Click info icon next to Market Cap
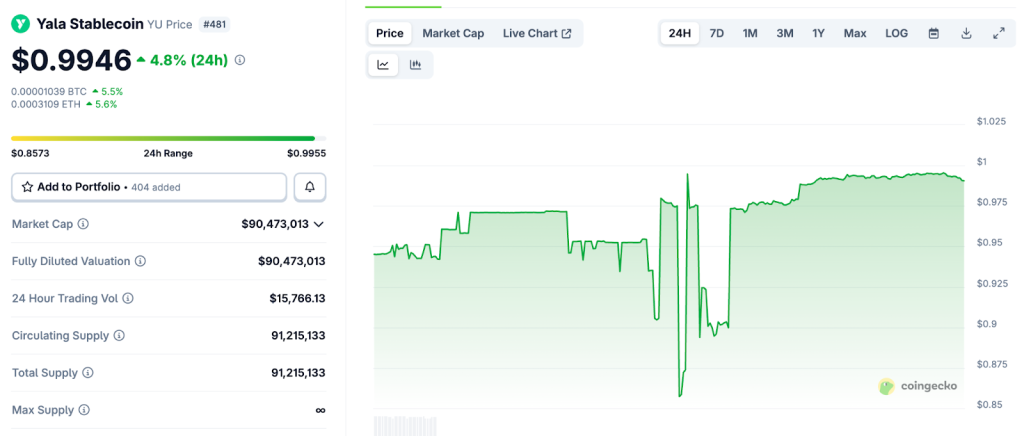 click(x=83, y=224)
